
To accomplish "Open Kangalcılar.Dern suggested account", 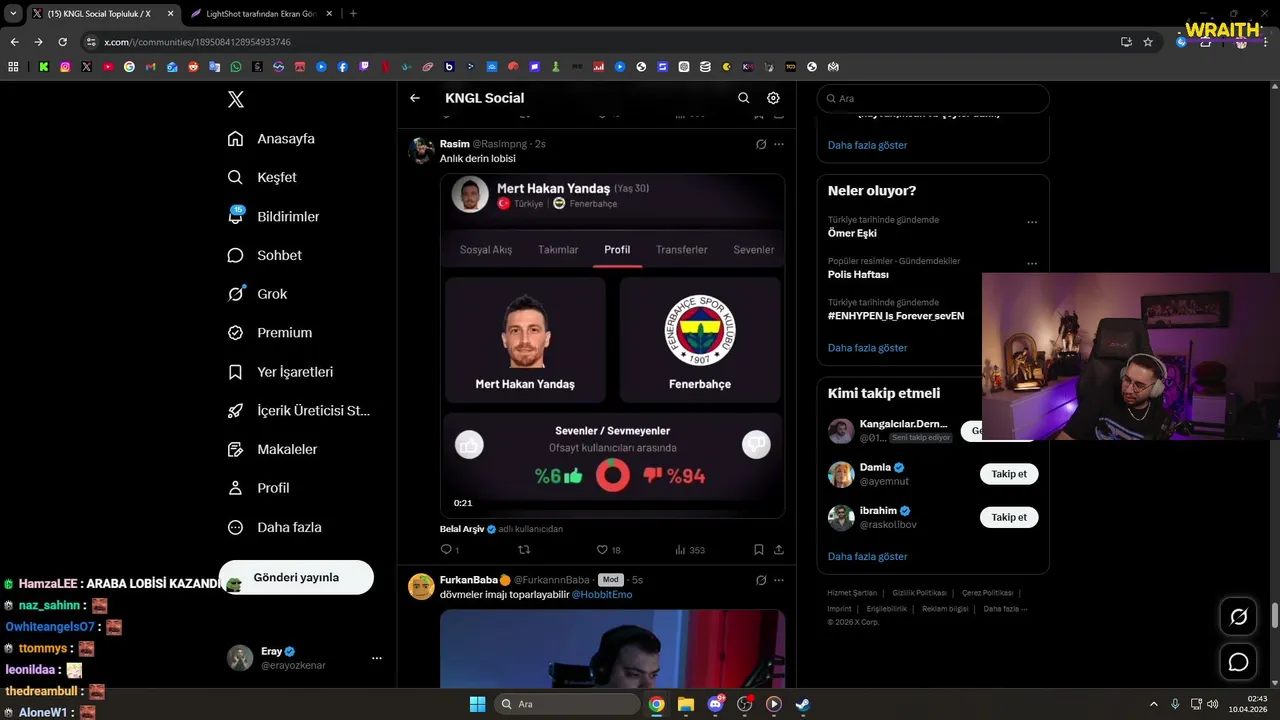I will coord(903,424).
